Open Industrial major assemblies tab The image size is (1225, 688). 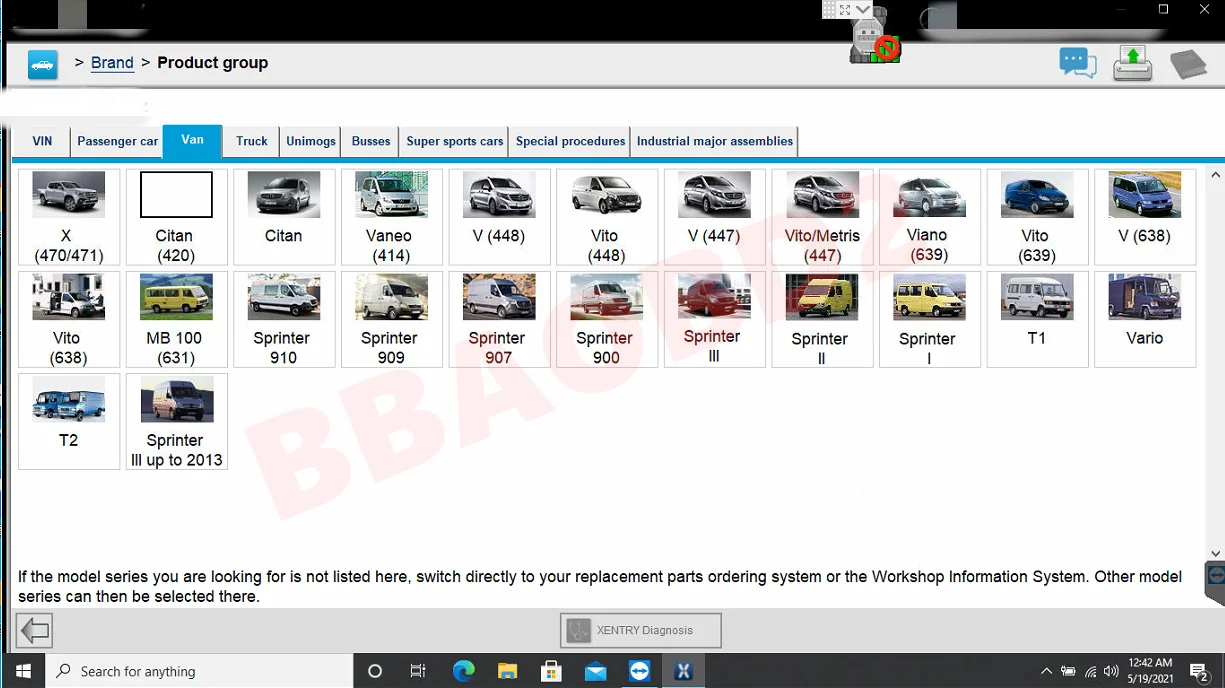(715, 141)
